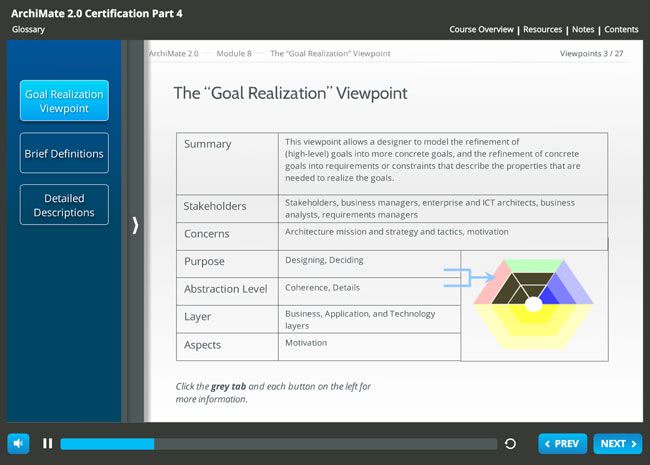Click the Viewpoints 3 / 27 counter
Screen dimensions: 650x465
point(592,53)
